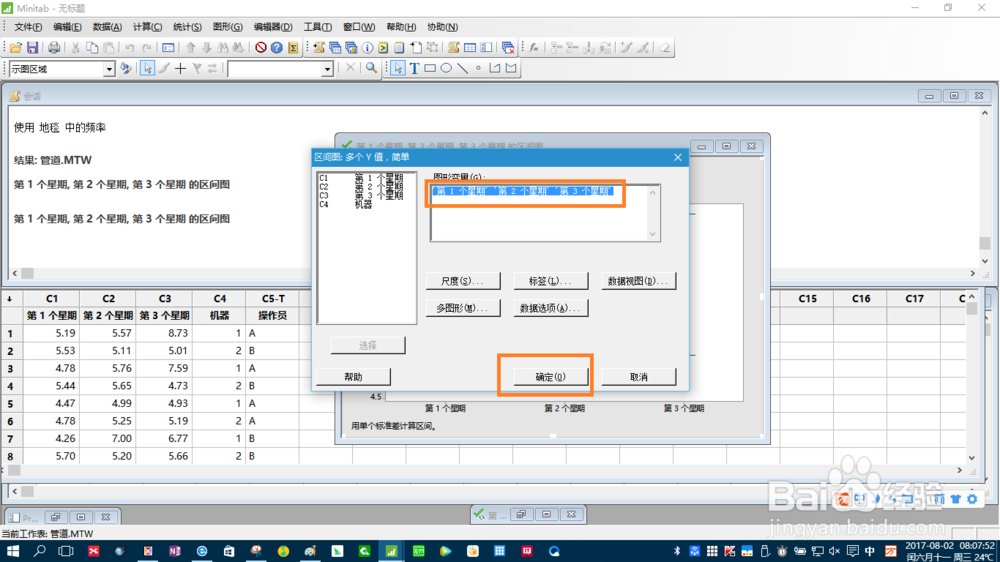
Task: Click the fx Assign Formula icon
Action: [x=534, y=48]
